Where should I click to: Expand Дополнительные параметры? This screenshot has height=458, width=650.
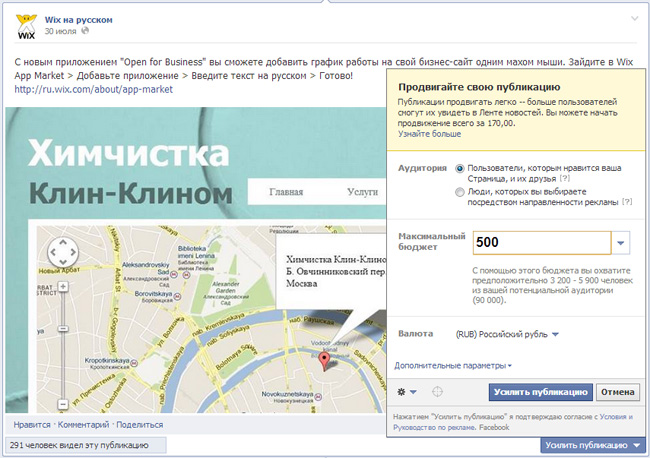453,366
